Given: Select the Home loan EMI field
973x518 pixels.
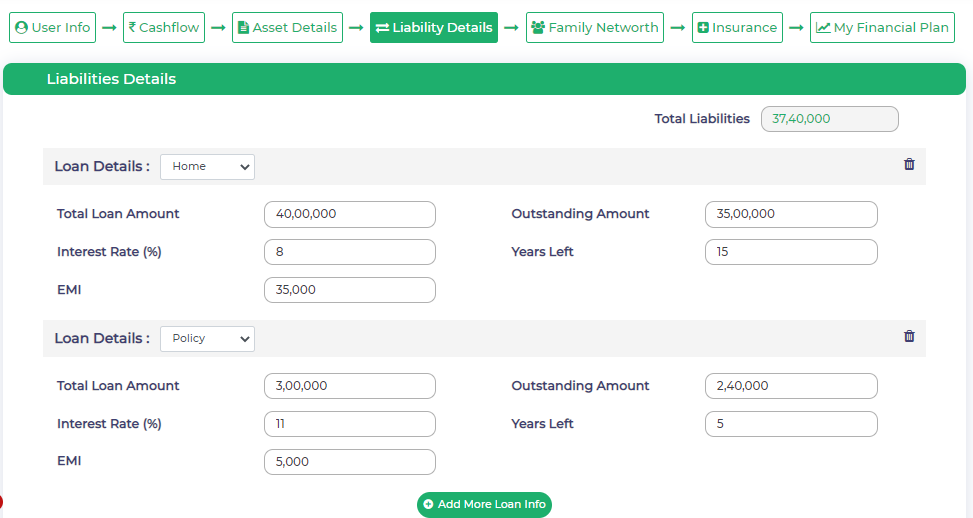Looking at the screenshot, I should (350, 290).
